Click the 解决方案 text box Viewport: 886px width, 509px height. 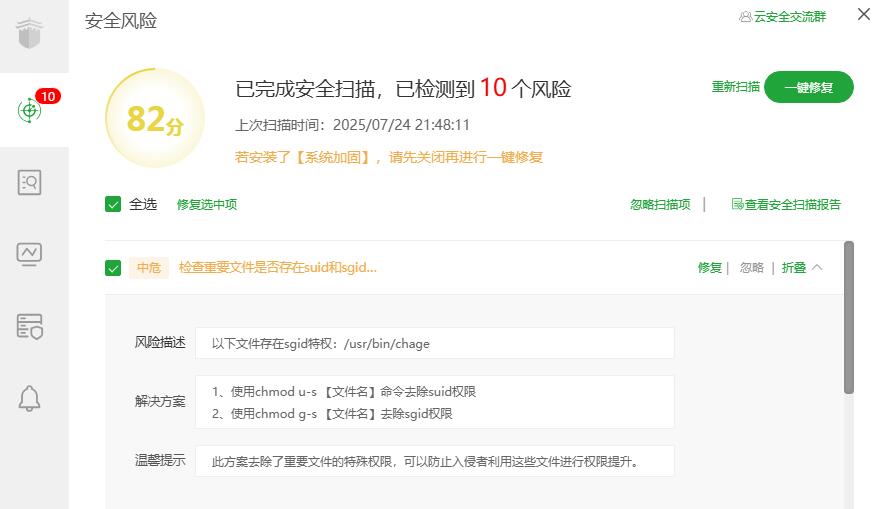(x=435, y=402)
